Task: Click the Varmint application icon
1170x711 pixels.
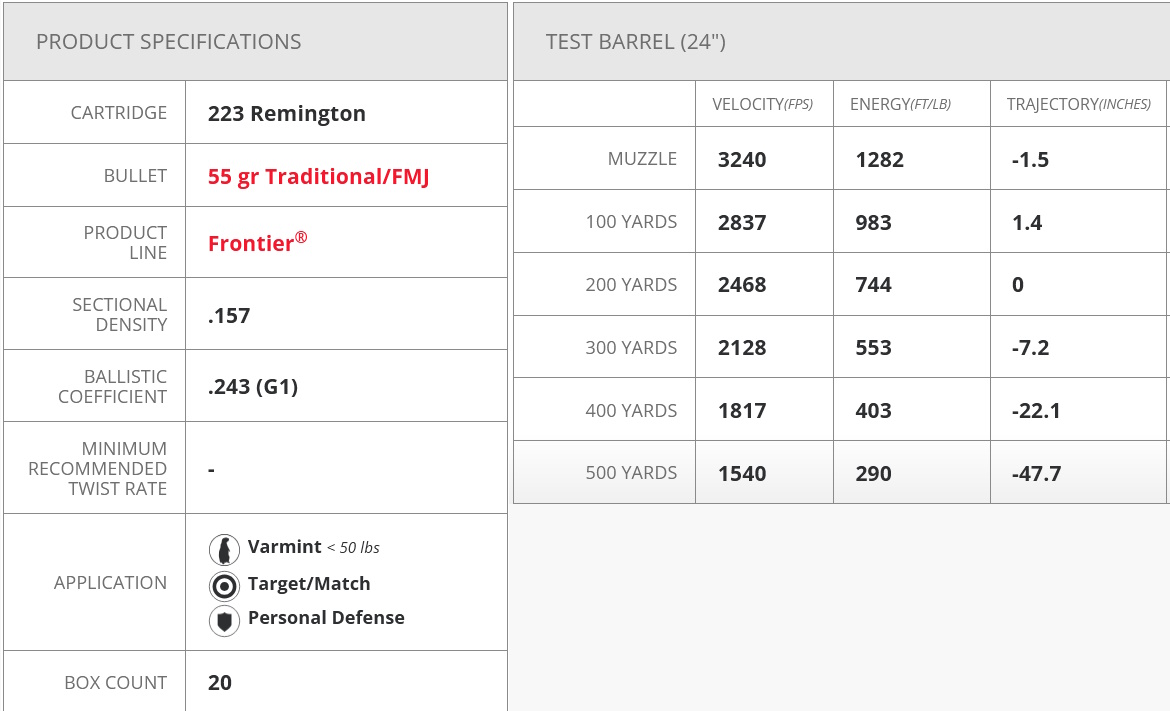Action: (225, 549)
